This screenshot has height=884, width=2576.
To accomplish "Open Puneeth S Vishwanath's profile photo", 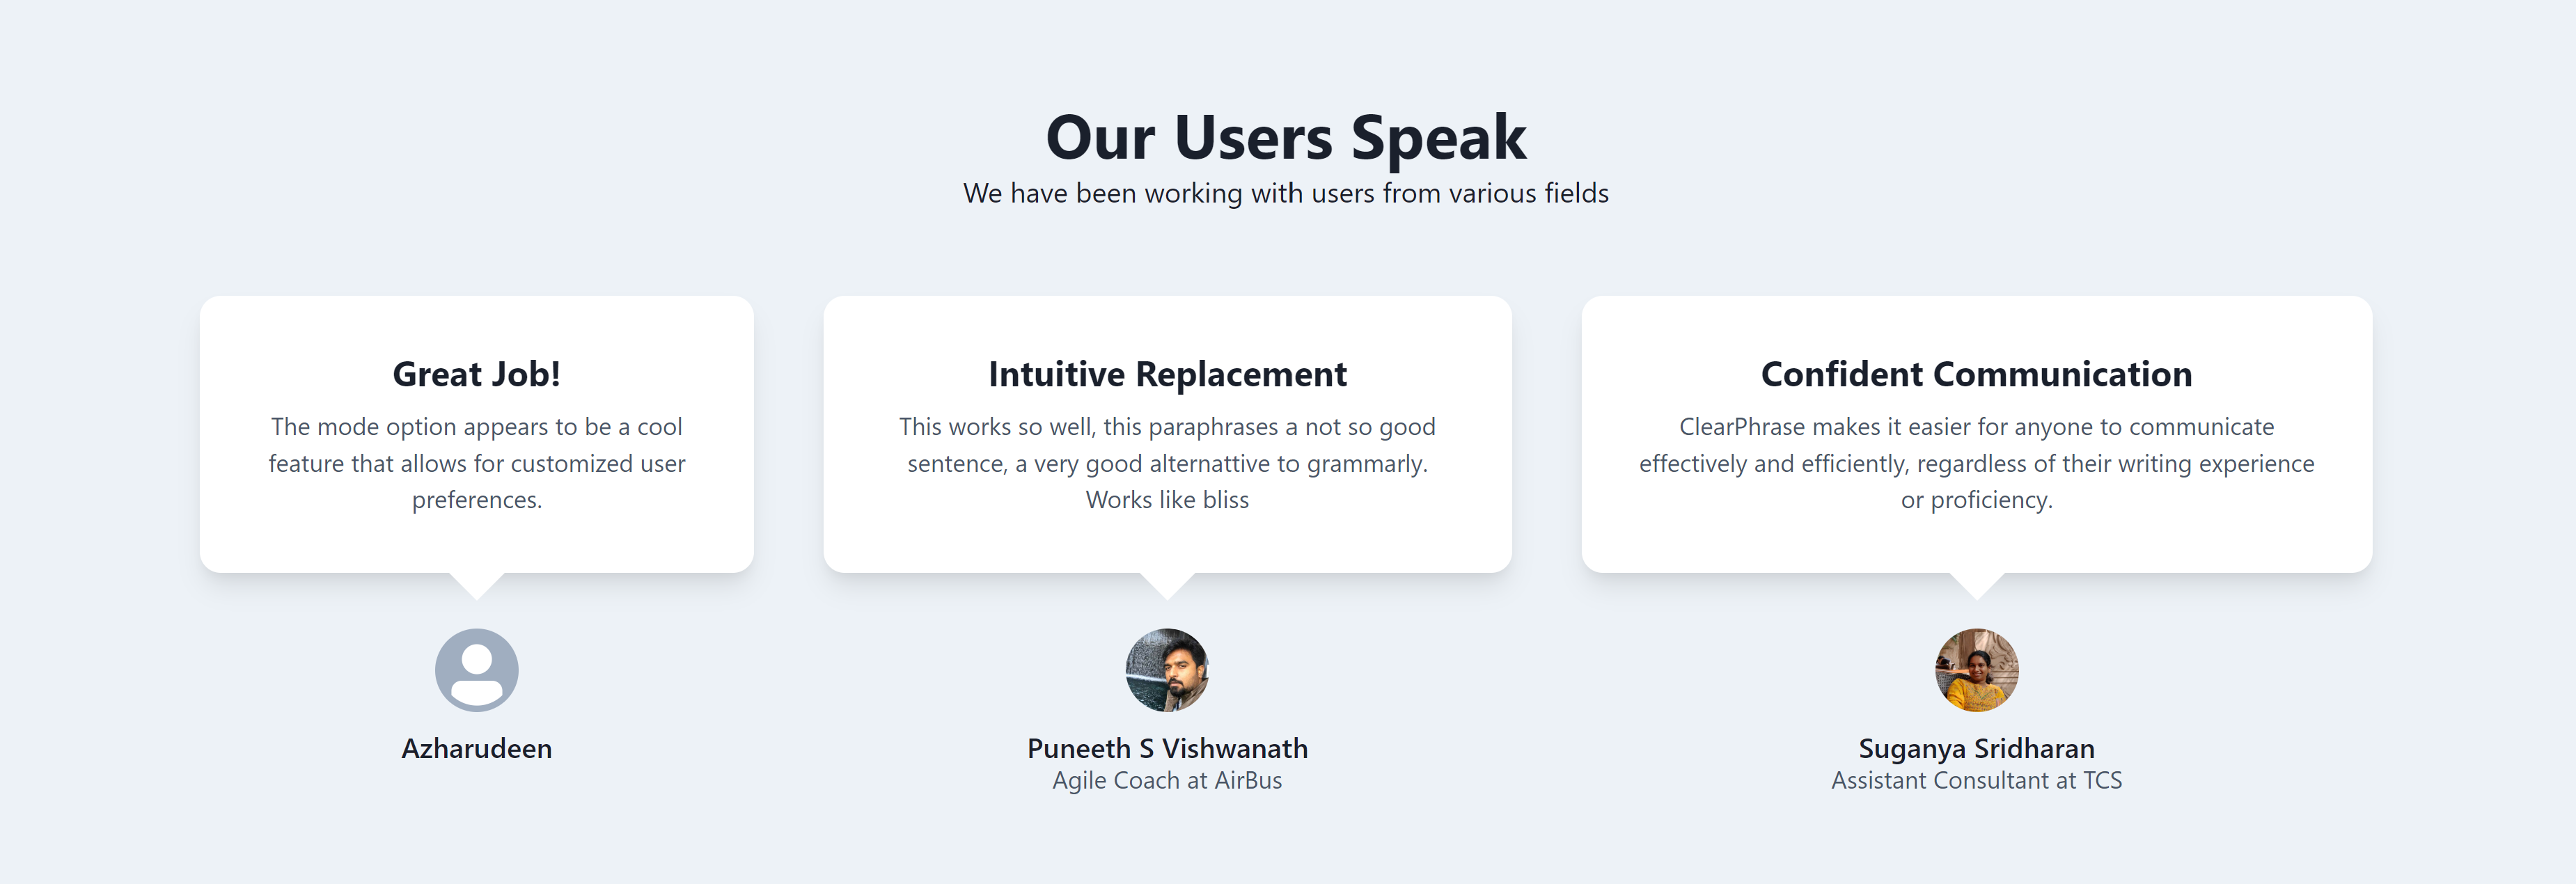I will click(1167, 670).
